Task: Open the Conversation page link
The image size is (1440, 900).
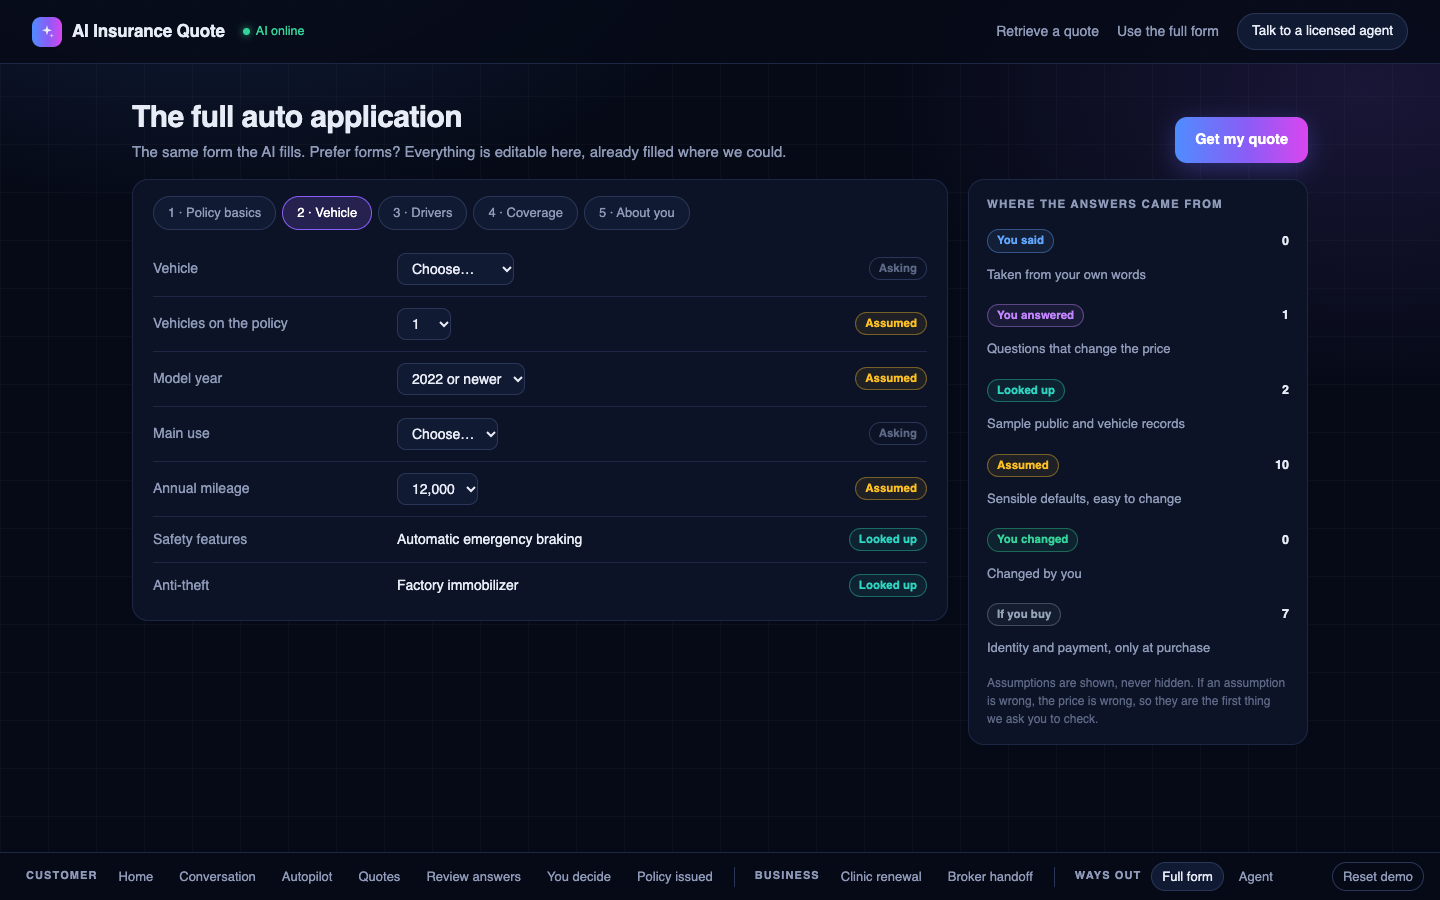Action: coord(217,876)
